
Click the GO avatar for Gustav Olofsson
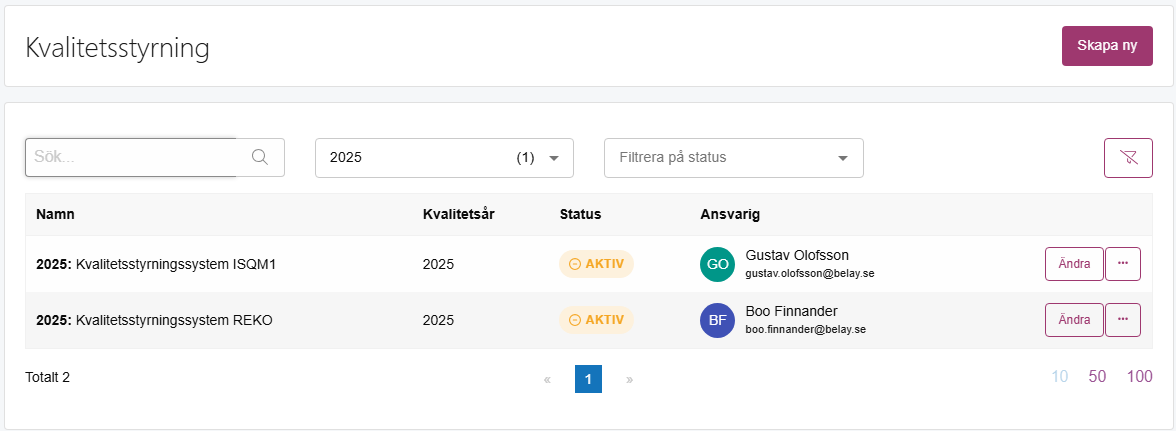point(718,264)
